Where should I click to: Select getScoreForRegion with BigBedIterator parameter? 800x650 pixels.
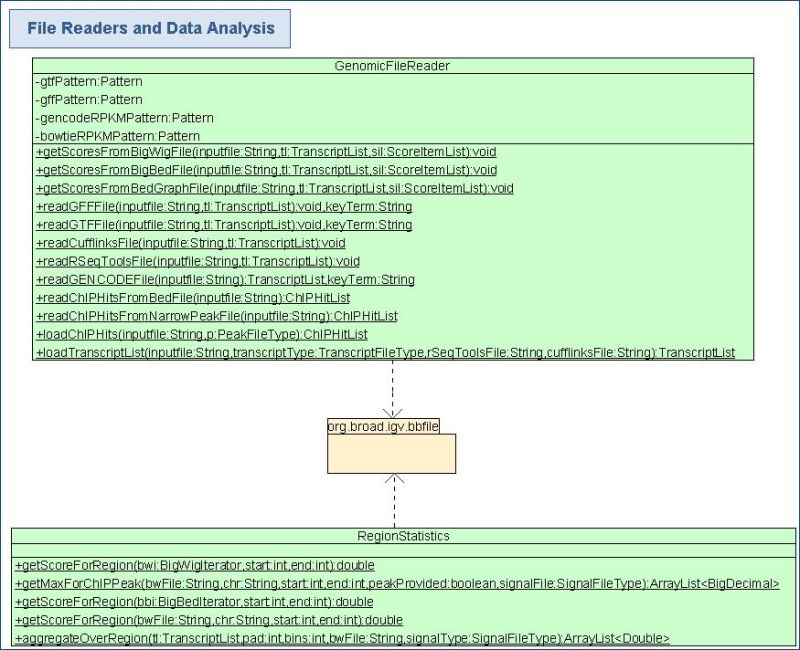click(x=194, y=602)
